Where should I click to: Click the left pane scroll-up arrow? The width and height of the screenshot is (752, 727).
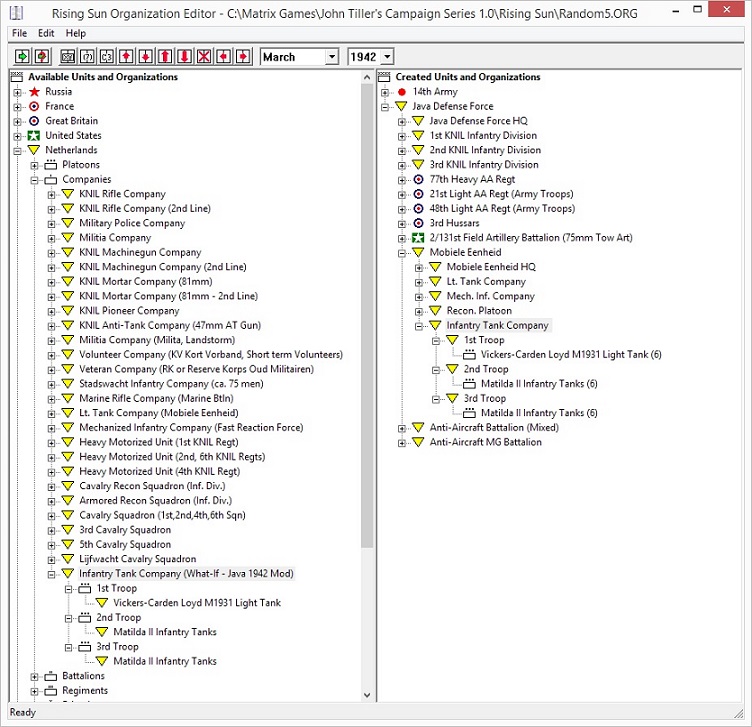click(367, 77)
